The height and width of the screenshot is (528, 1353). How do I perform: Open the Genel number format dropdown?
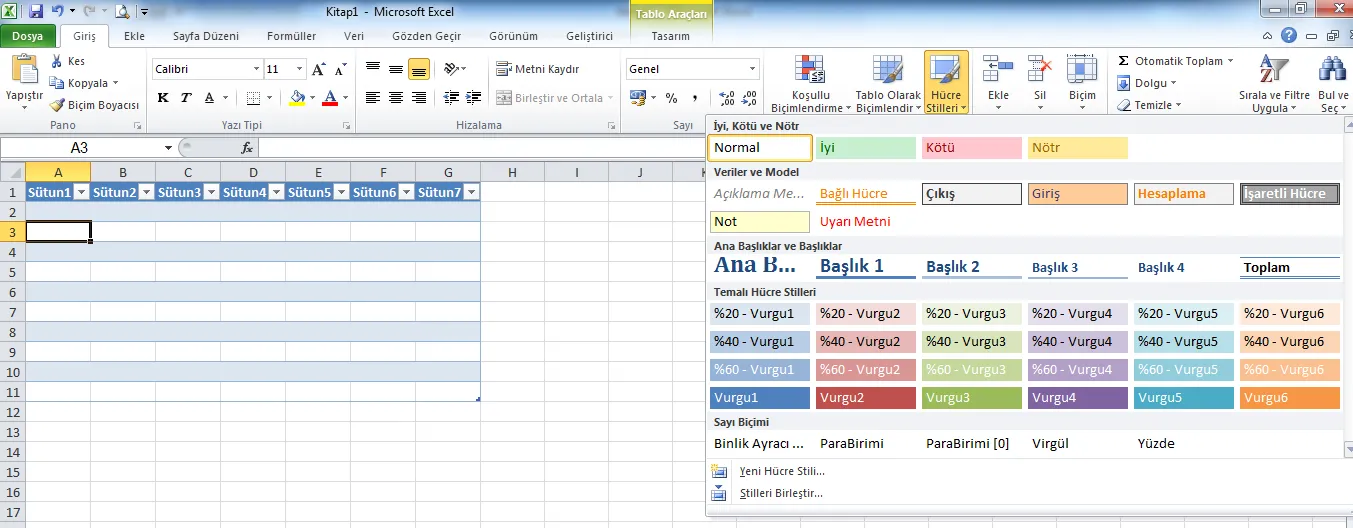click(x=752, y=69)
